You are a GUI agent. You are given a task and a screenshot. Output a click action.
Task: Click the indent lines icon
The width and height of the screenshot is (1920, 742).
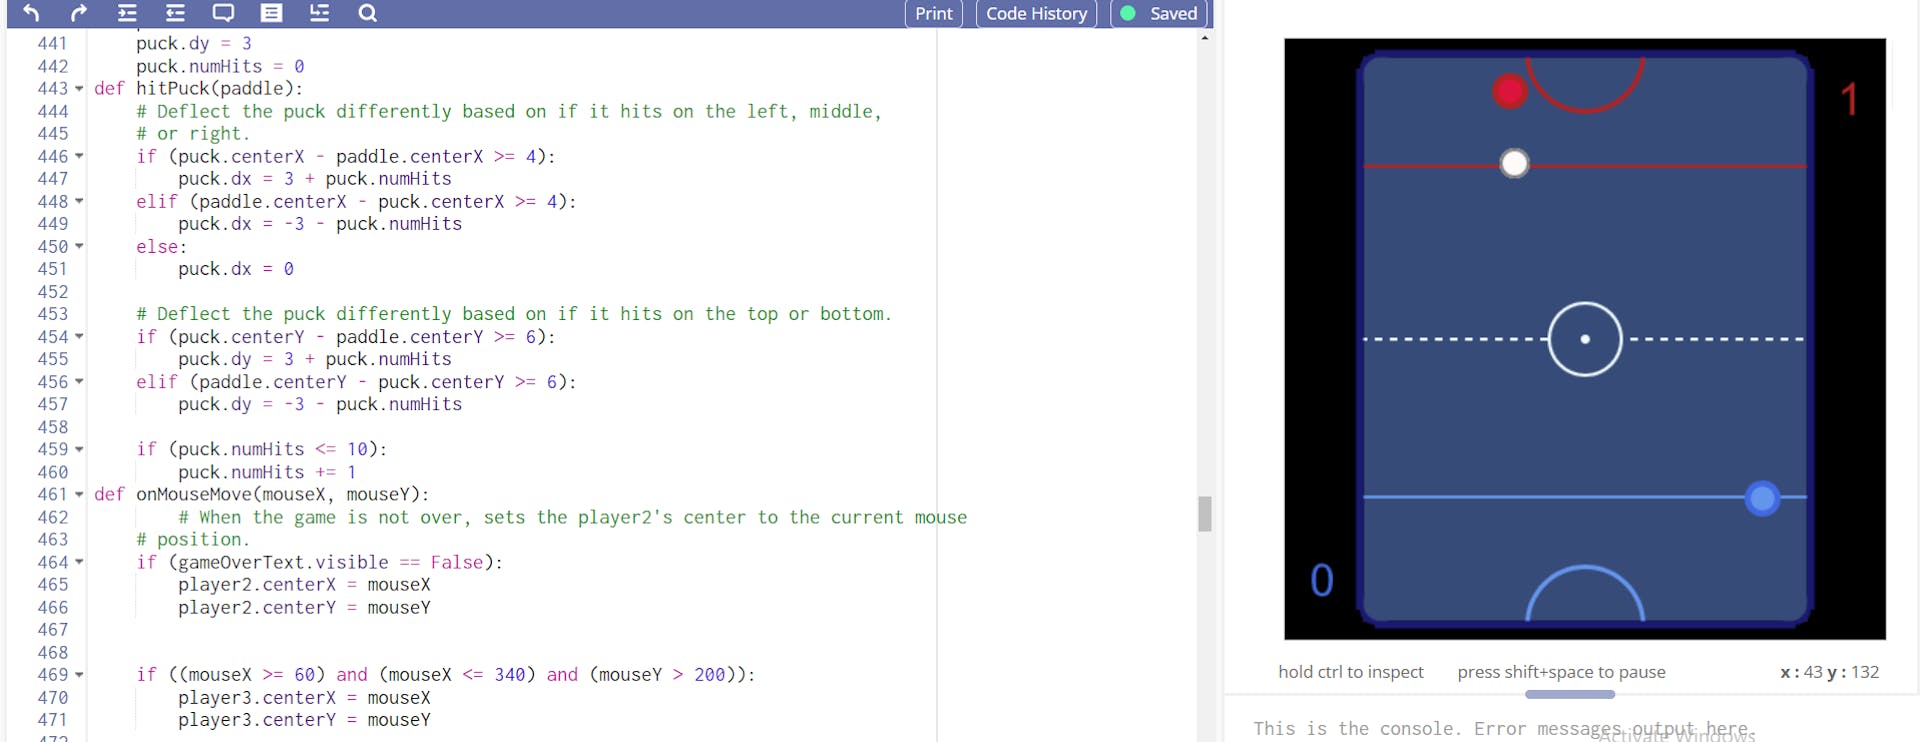point(127,13)
